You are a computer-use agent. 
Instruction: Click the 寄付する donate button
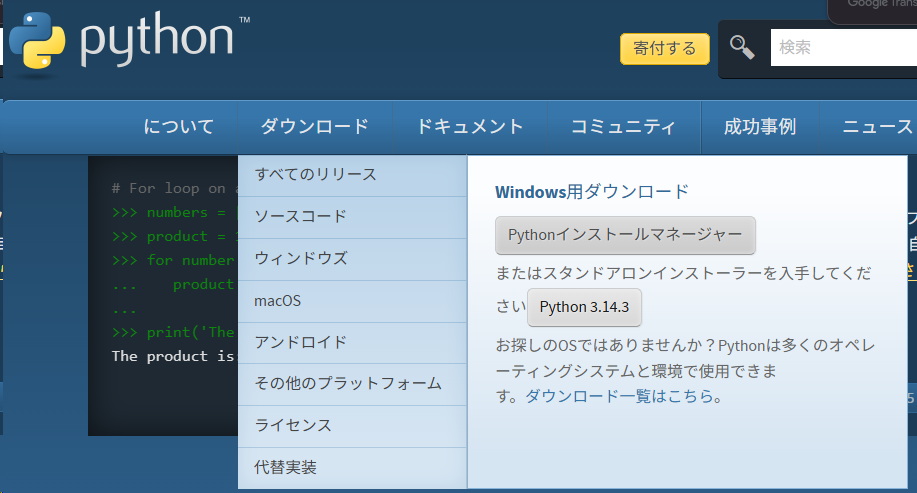tap(665, 48)
